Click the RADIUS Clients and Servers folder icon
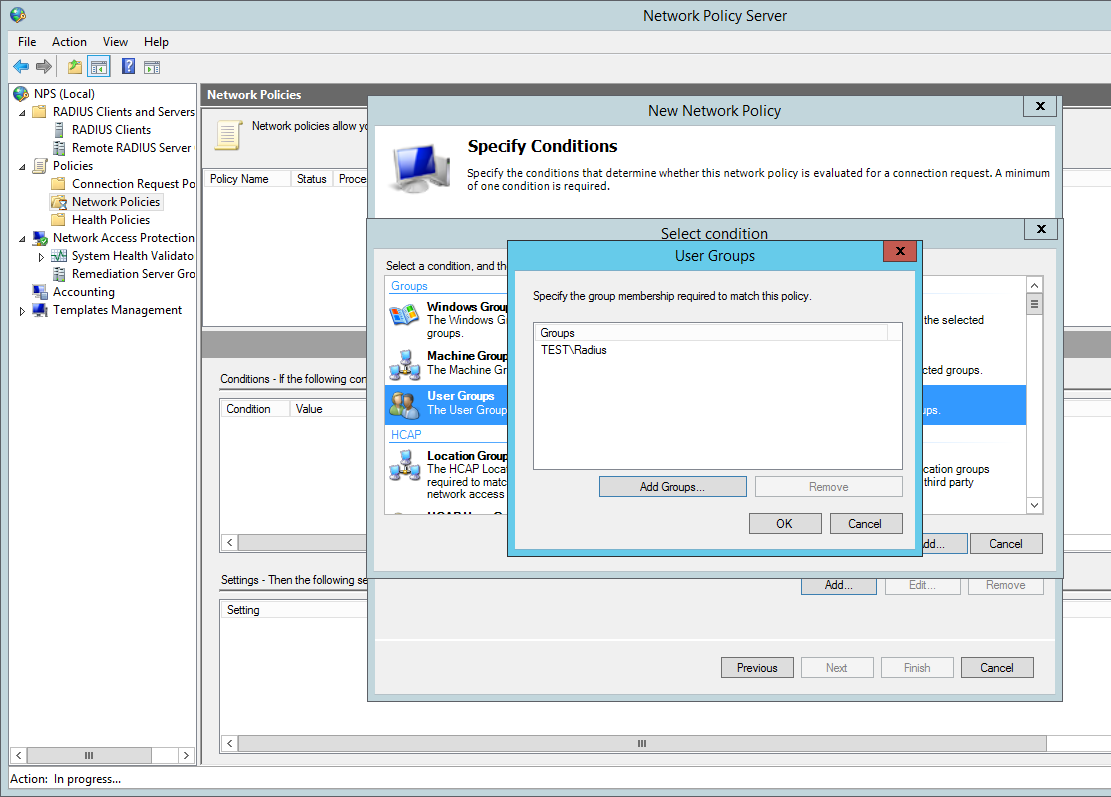Screen dimensions: 1111x797 [40, 112]
